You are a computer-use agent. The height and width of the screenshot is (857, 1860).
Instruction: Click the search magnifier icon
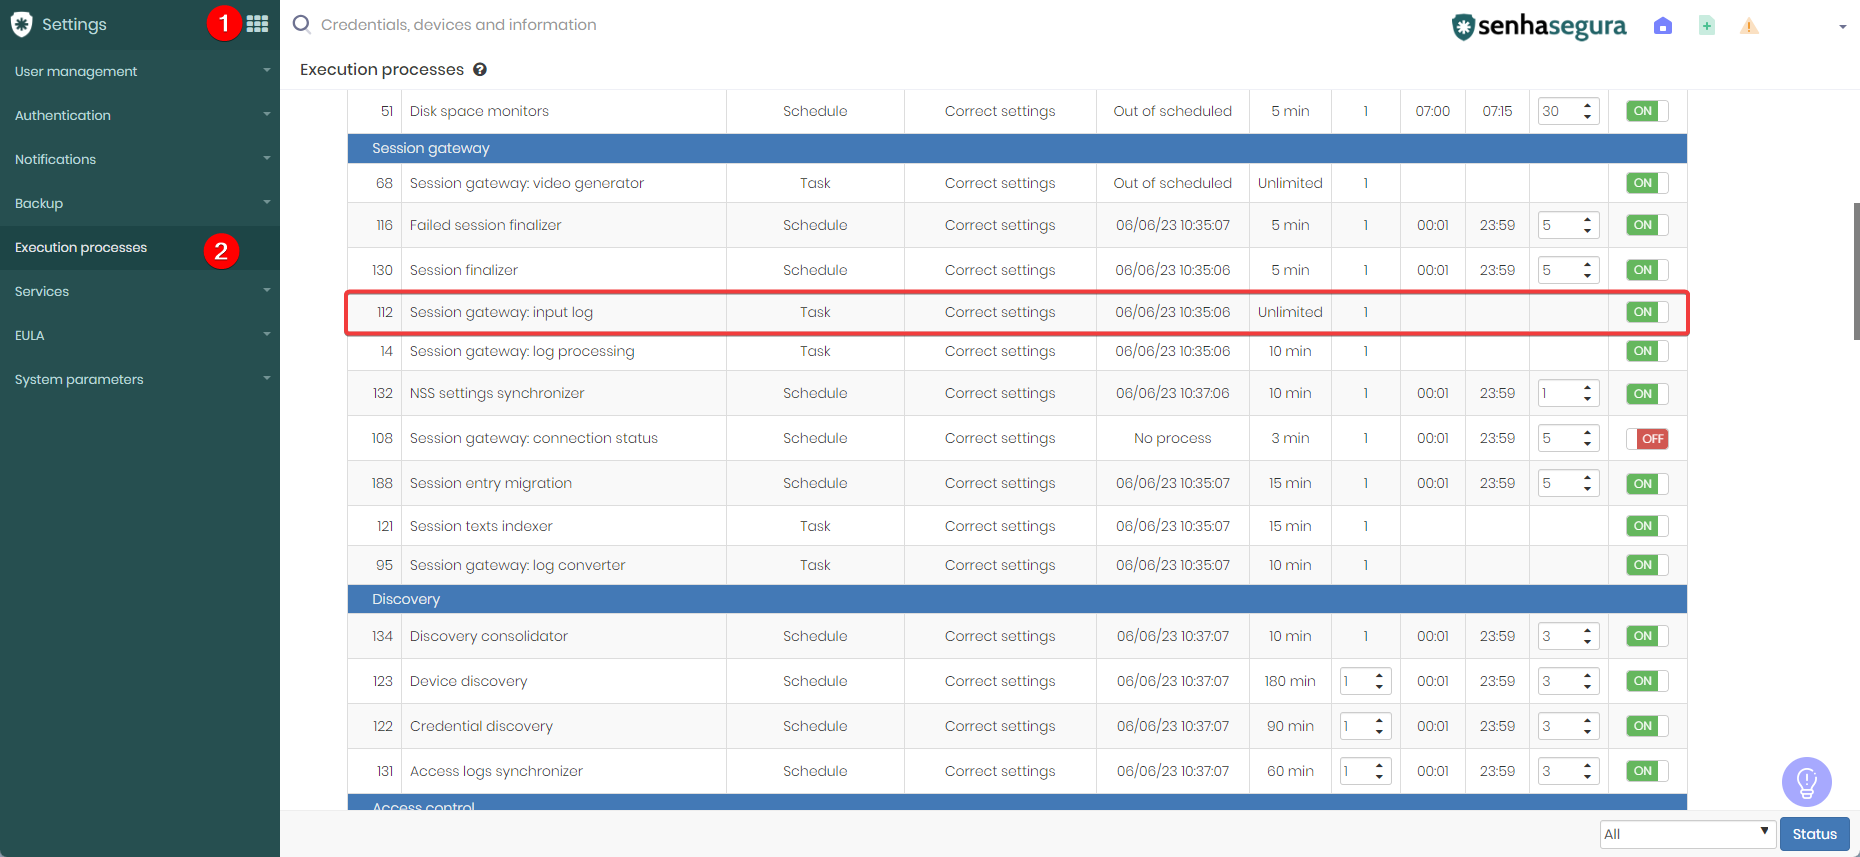click(x=301, y=24)
